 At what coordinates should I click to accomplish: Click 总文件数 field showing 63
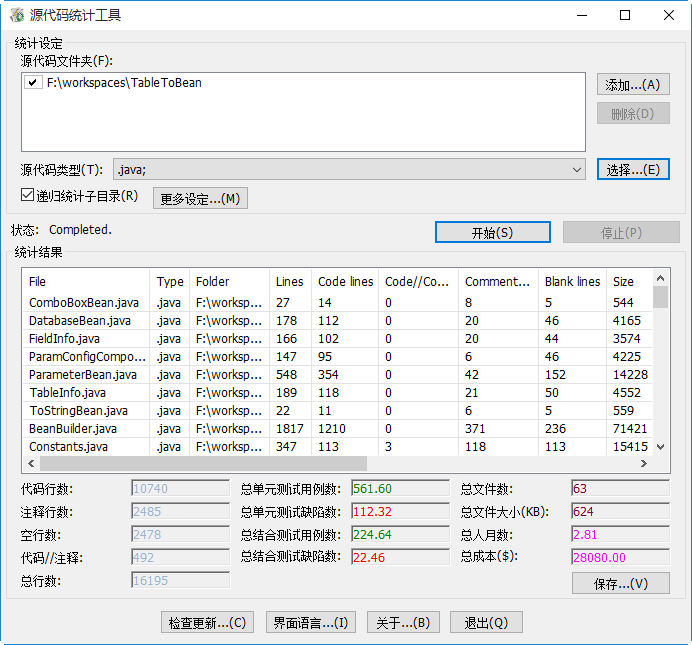(x=621, y=488)
